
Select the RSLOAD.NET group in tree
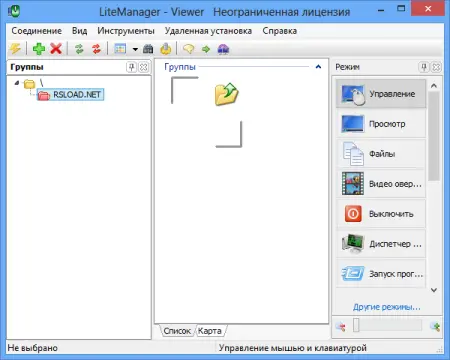[x=70, y=95]
